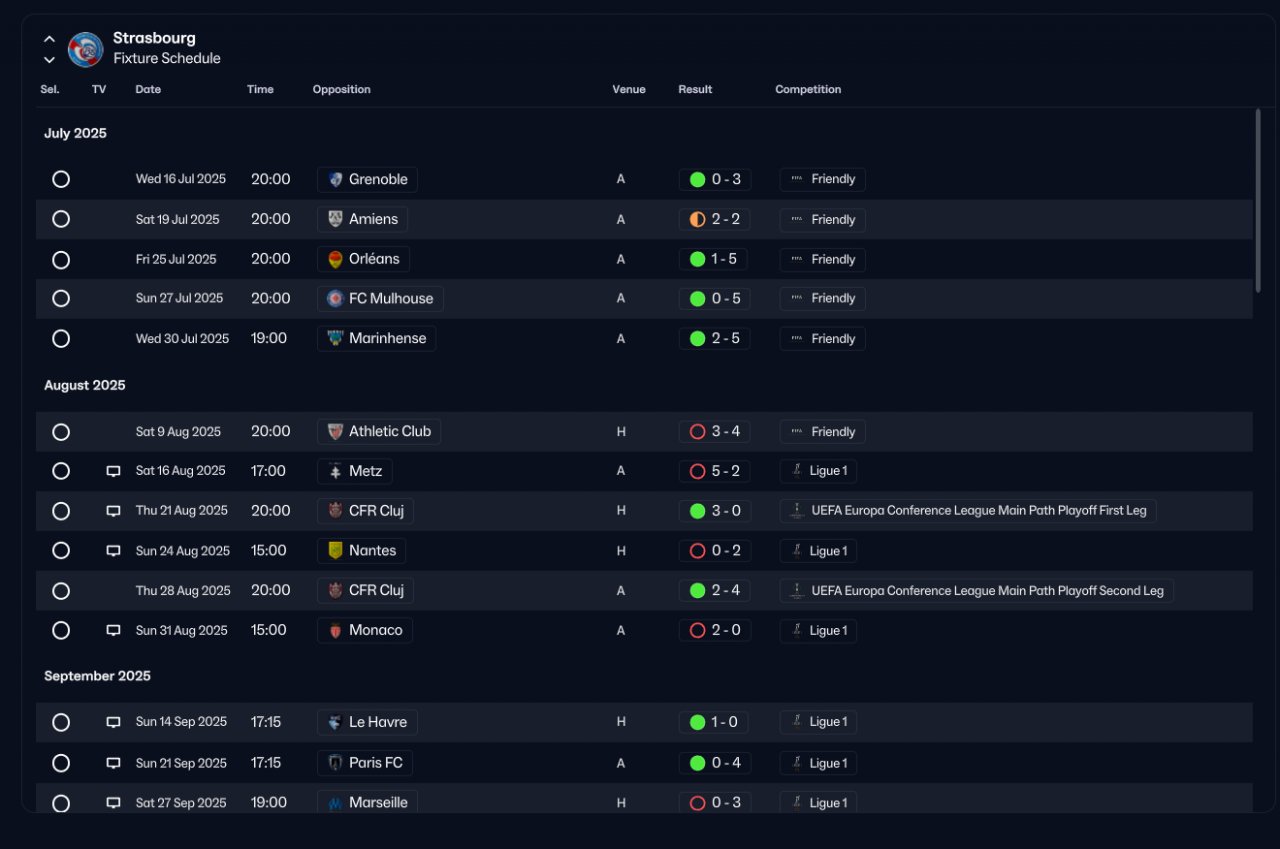Click the Result column header

pyautogui.click(x=695, y=89)
